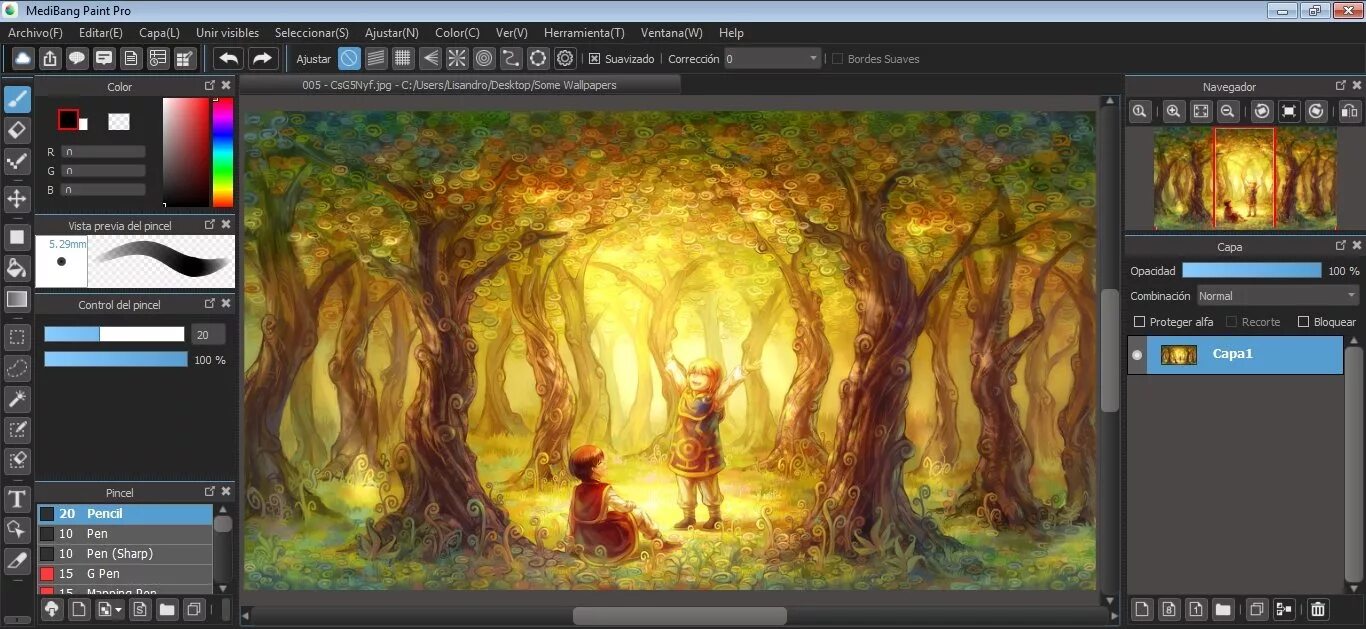Enable the crosshatch grid snap
1366x629 pixels.
pyautogui.click(x=403, y=58)
